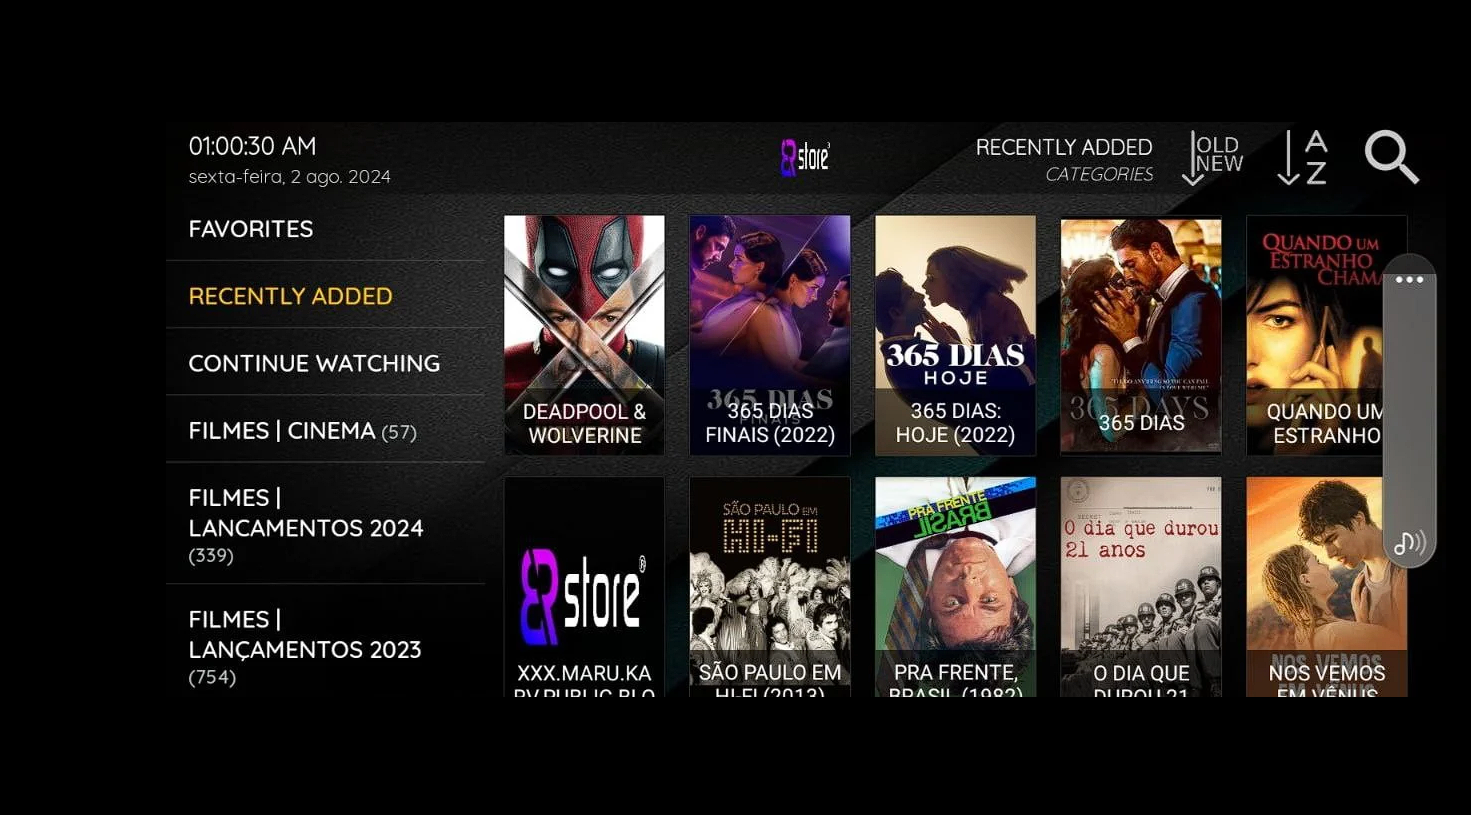The height and width of the screenshot is (815, 1471).
Task: Open Filmes | Lancamentos 2024 category
Action: [x=305, y=525]
